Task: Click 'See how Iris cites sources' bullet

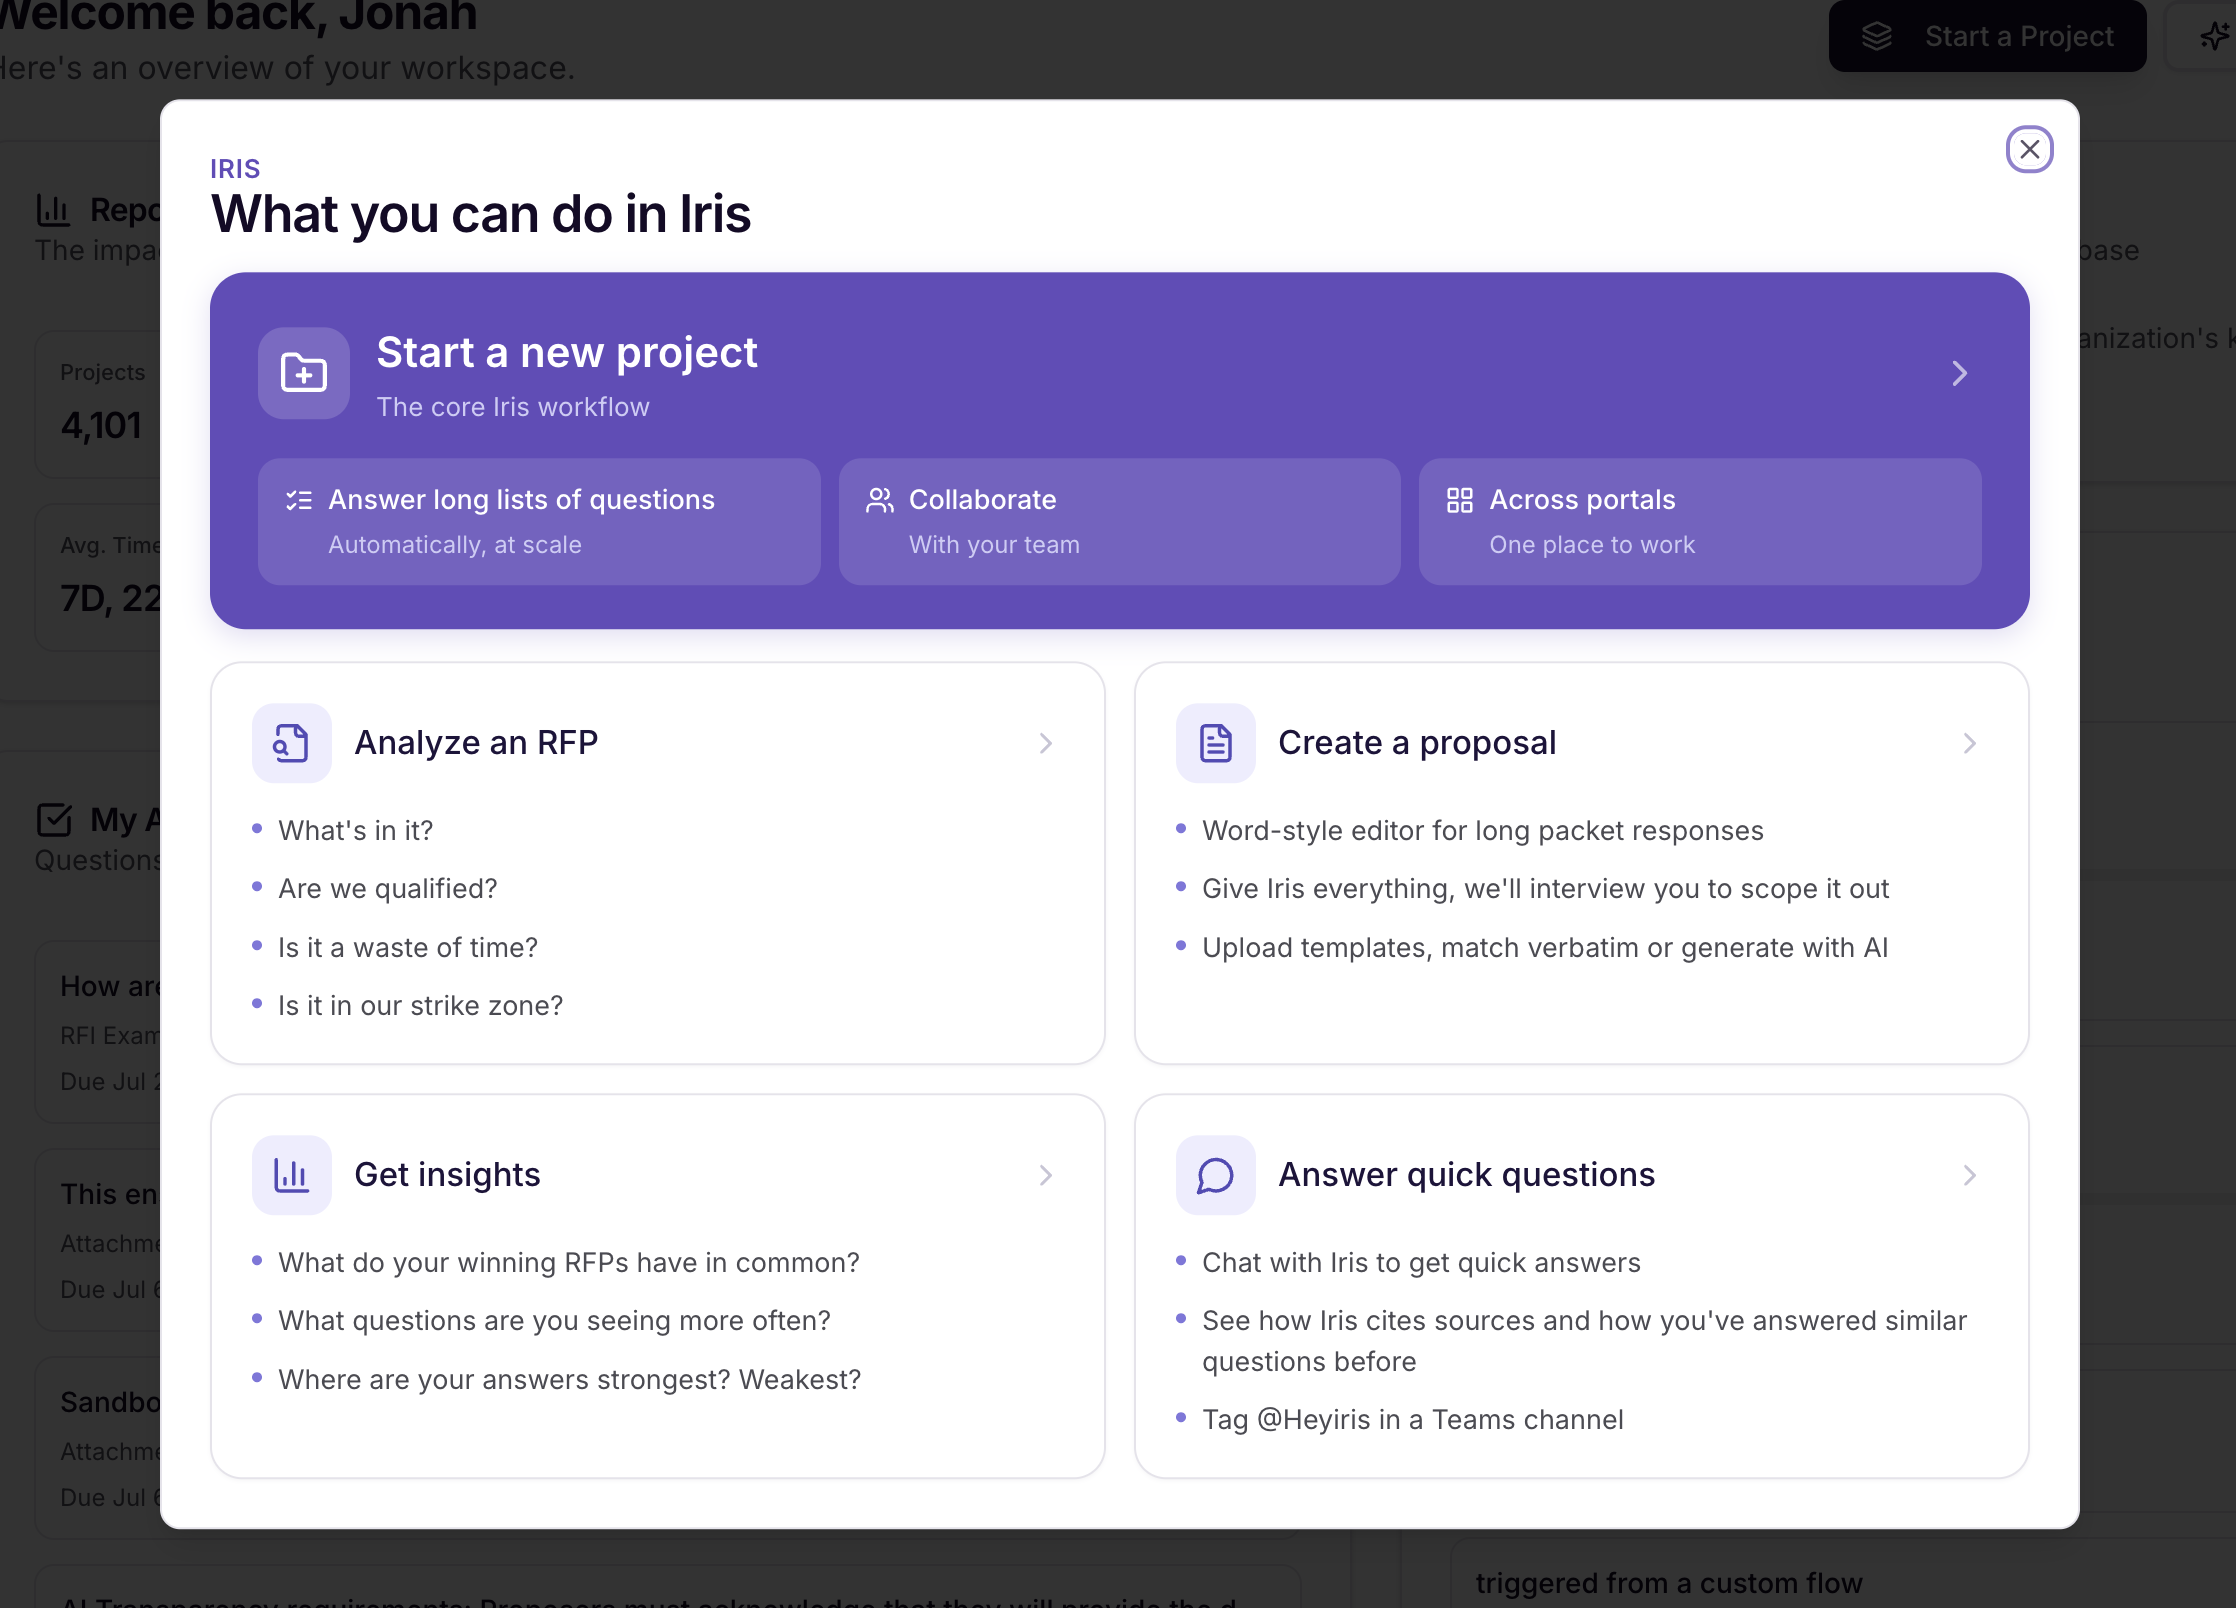Action: coord(1584,1341)
